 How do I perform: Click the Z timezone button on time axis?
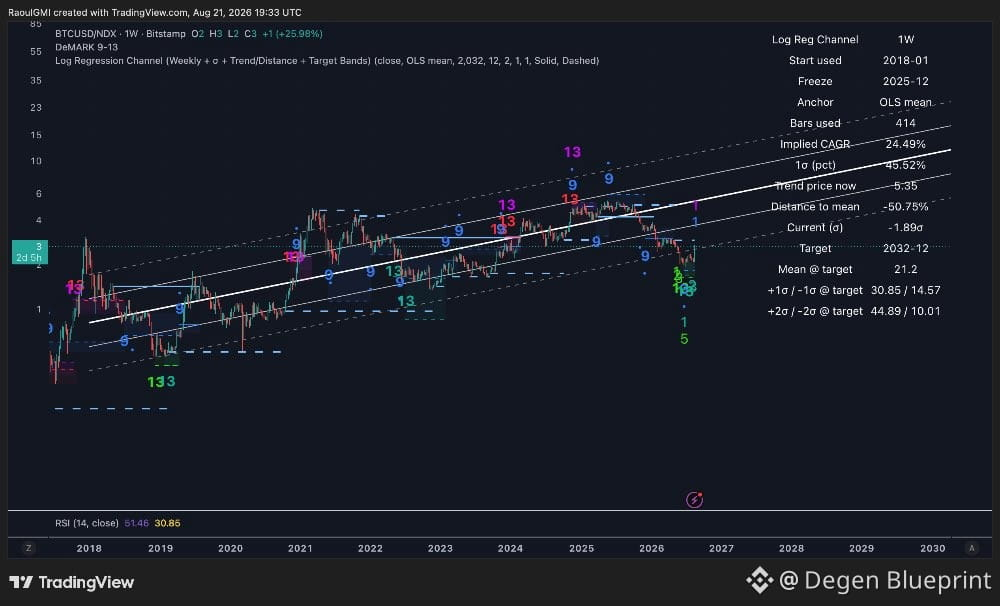[28, 548]
